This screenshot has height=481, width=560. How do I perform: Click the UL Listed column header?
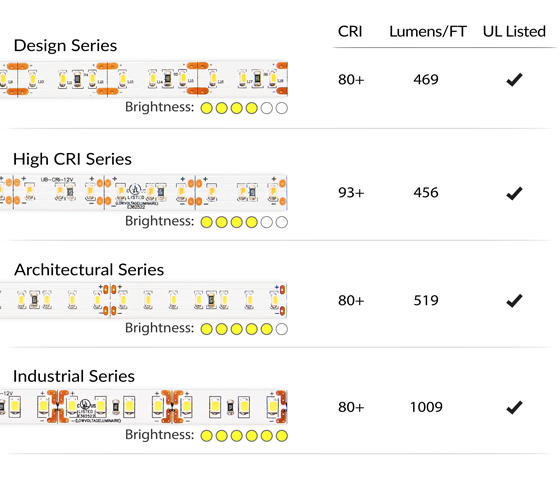point(514,32)
